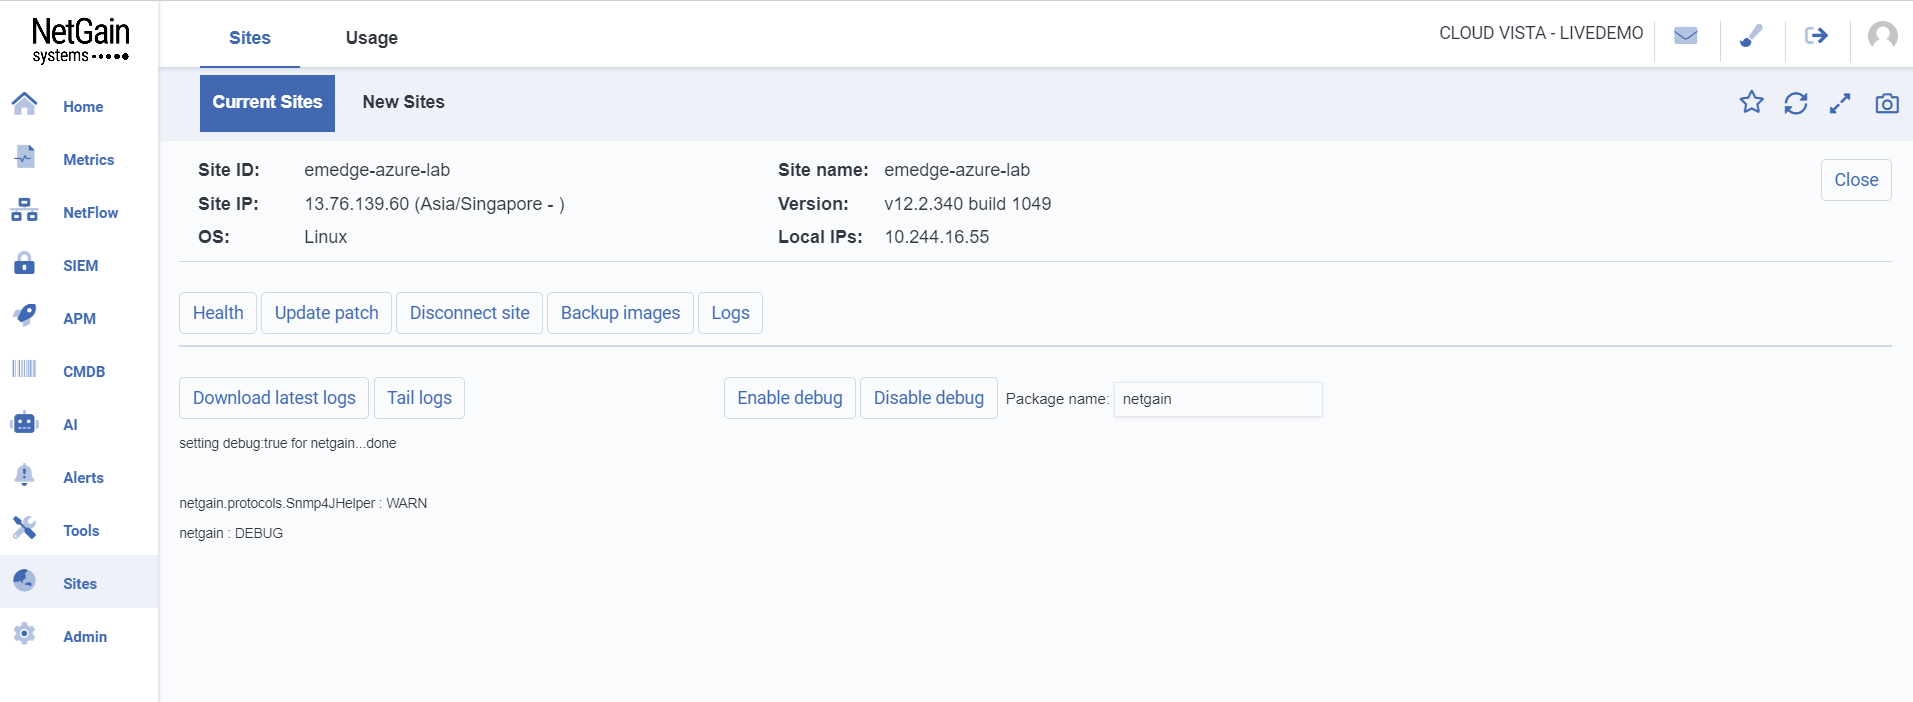Open the mail envelope icon
Image resolution: width=1913 pixels, height=702 pixels.
coord(1686,36)
